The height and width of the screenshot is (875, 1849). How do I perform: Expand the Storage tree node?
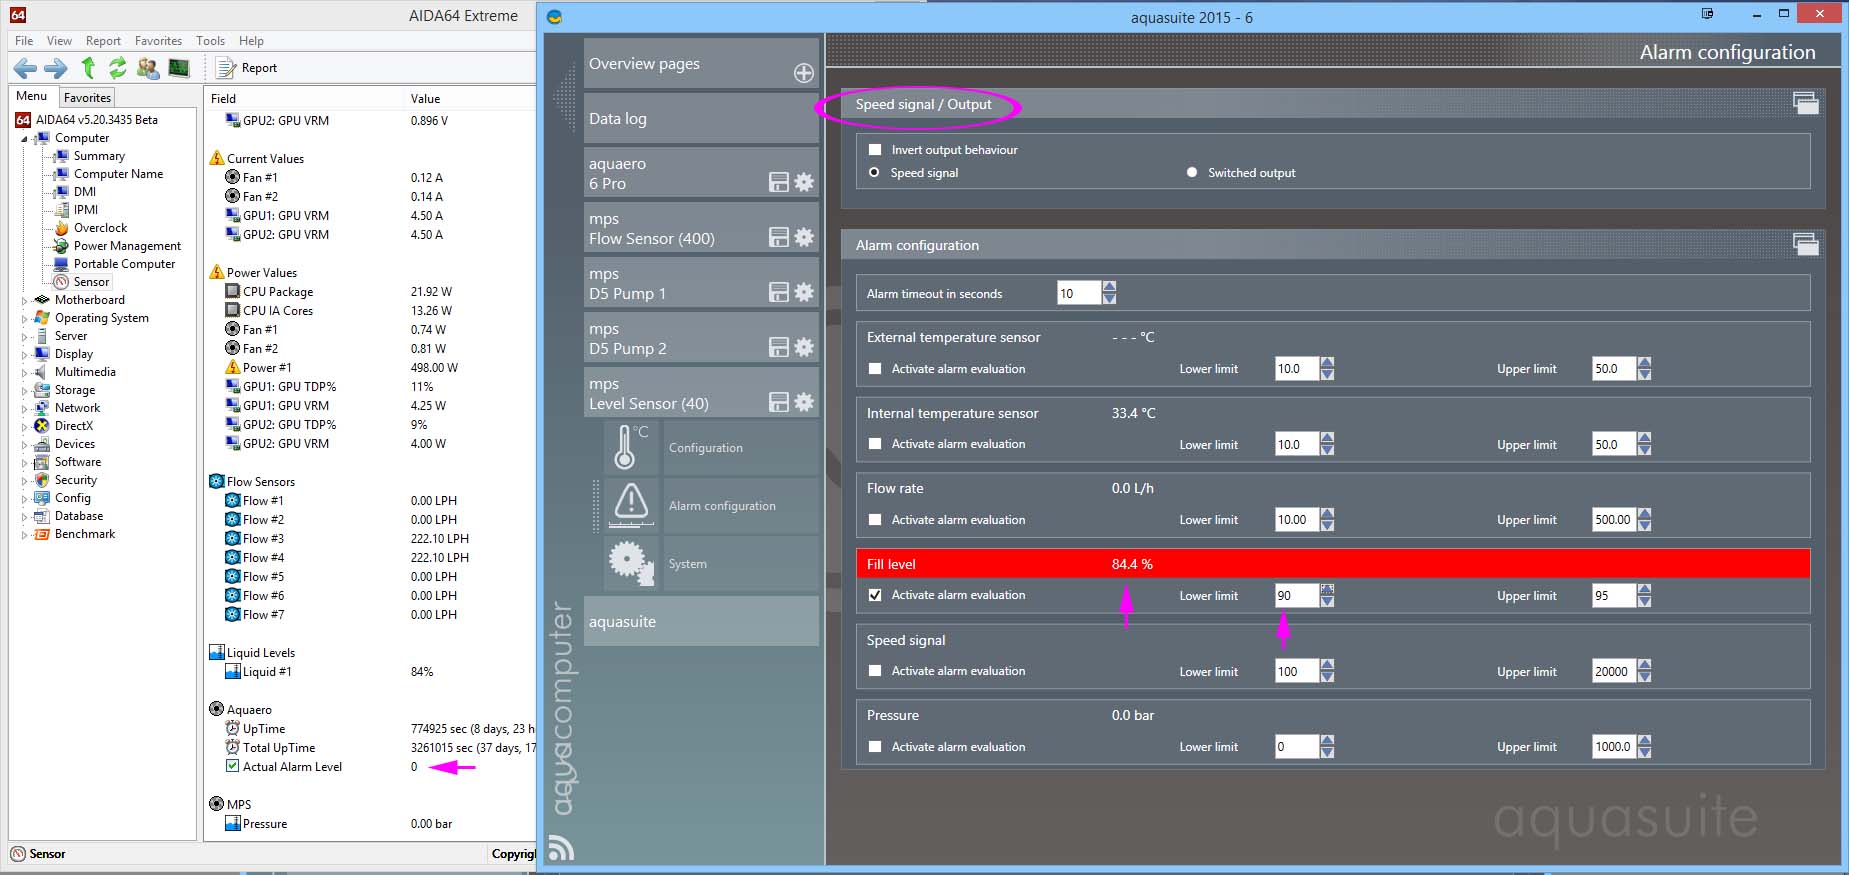coord(25,390)
